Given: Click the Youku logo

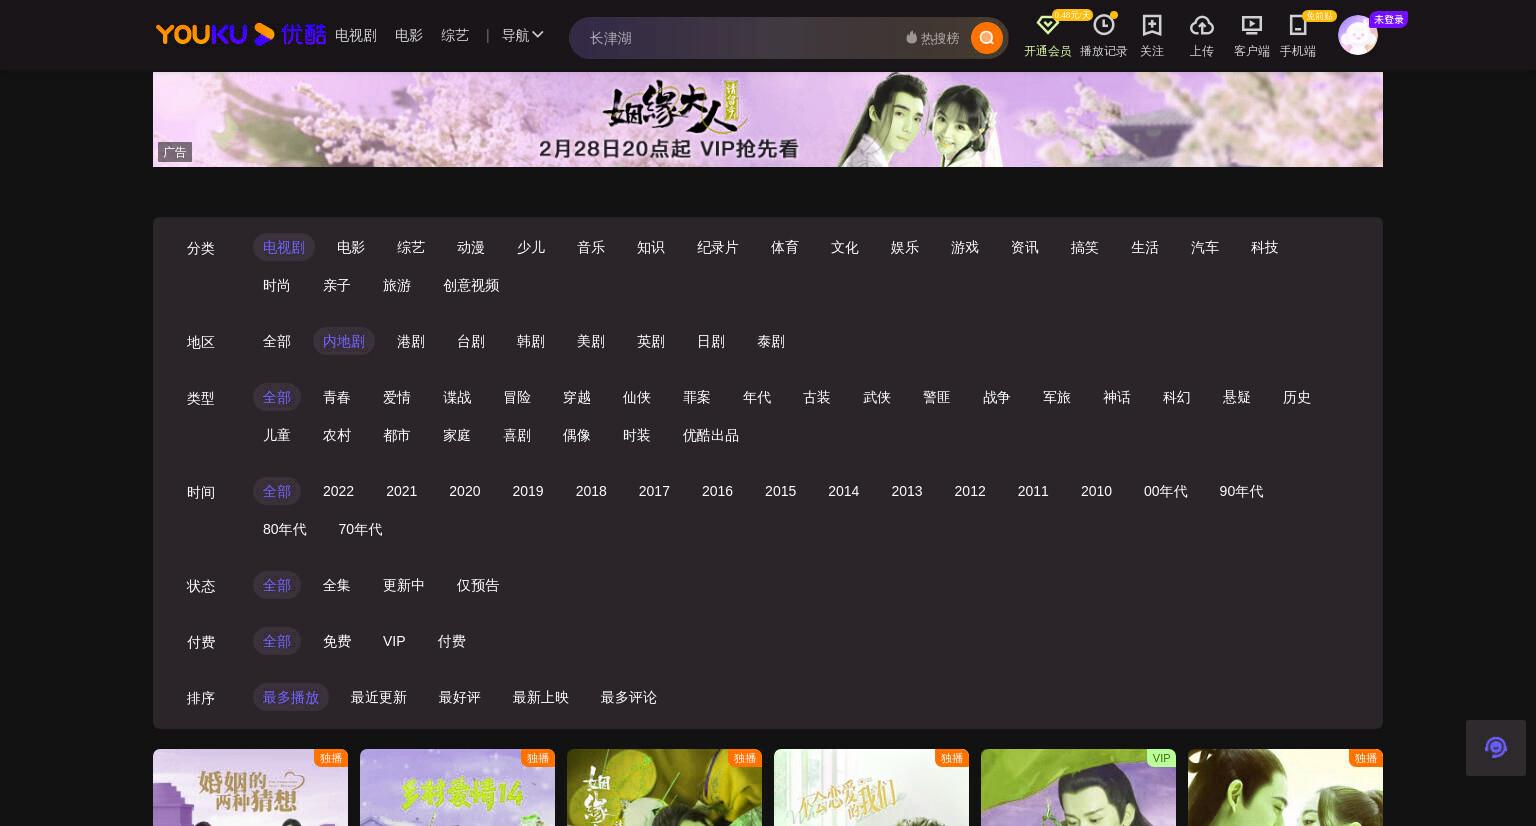Looking at the screenshot, I should click(241, 35).
